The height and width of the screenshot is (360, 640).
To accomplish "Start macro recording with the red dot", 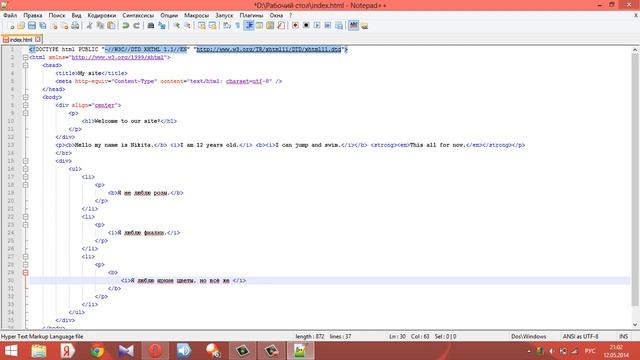I will pos(295,26).
